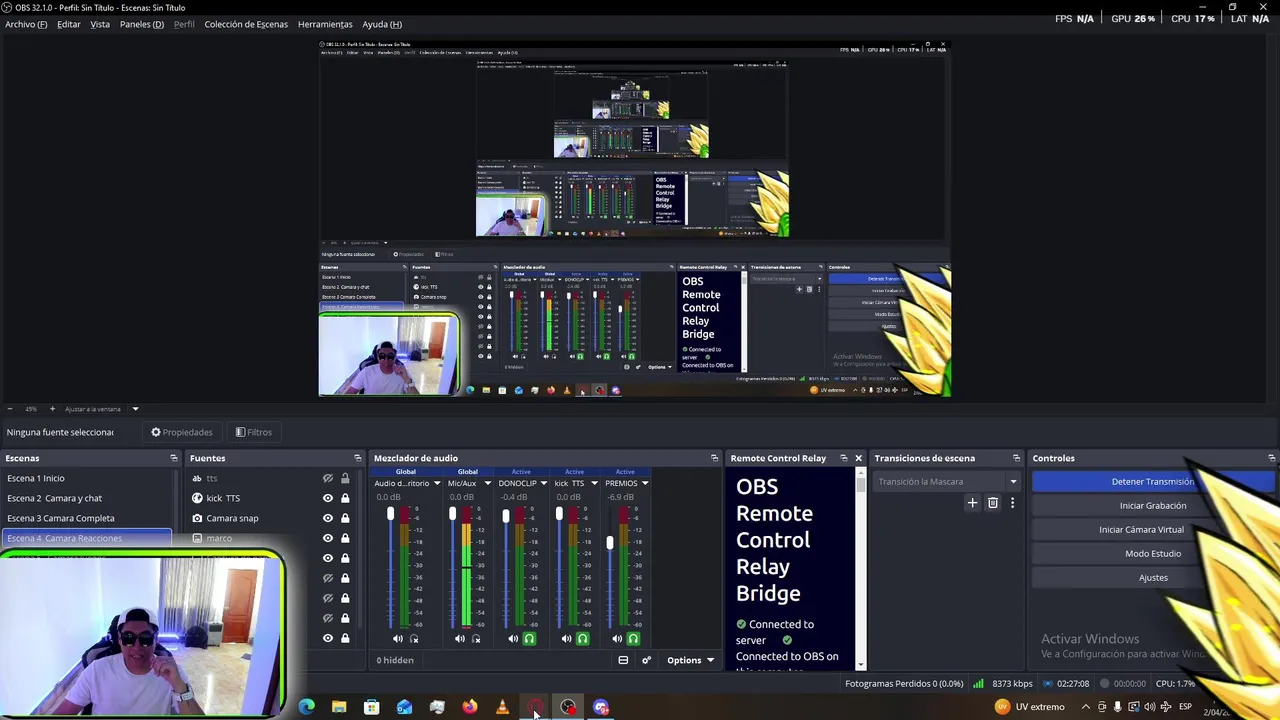The image size is (1280, 720).
Task: Show the tts source with eye icon
Action: 328,478
